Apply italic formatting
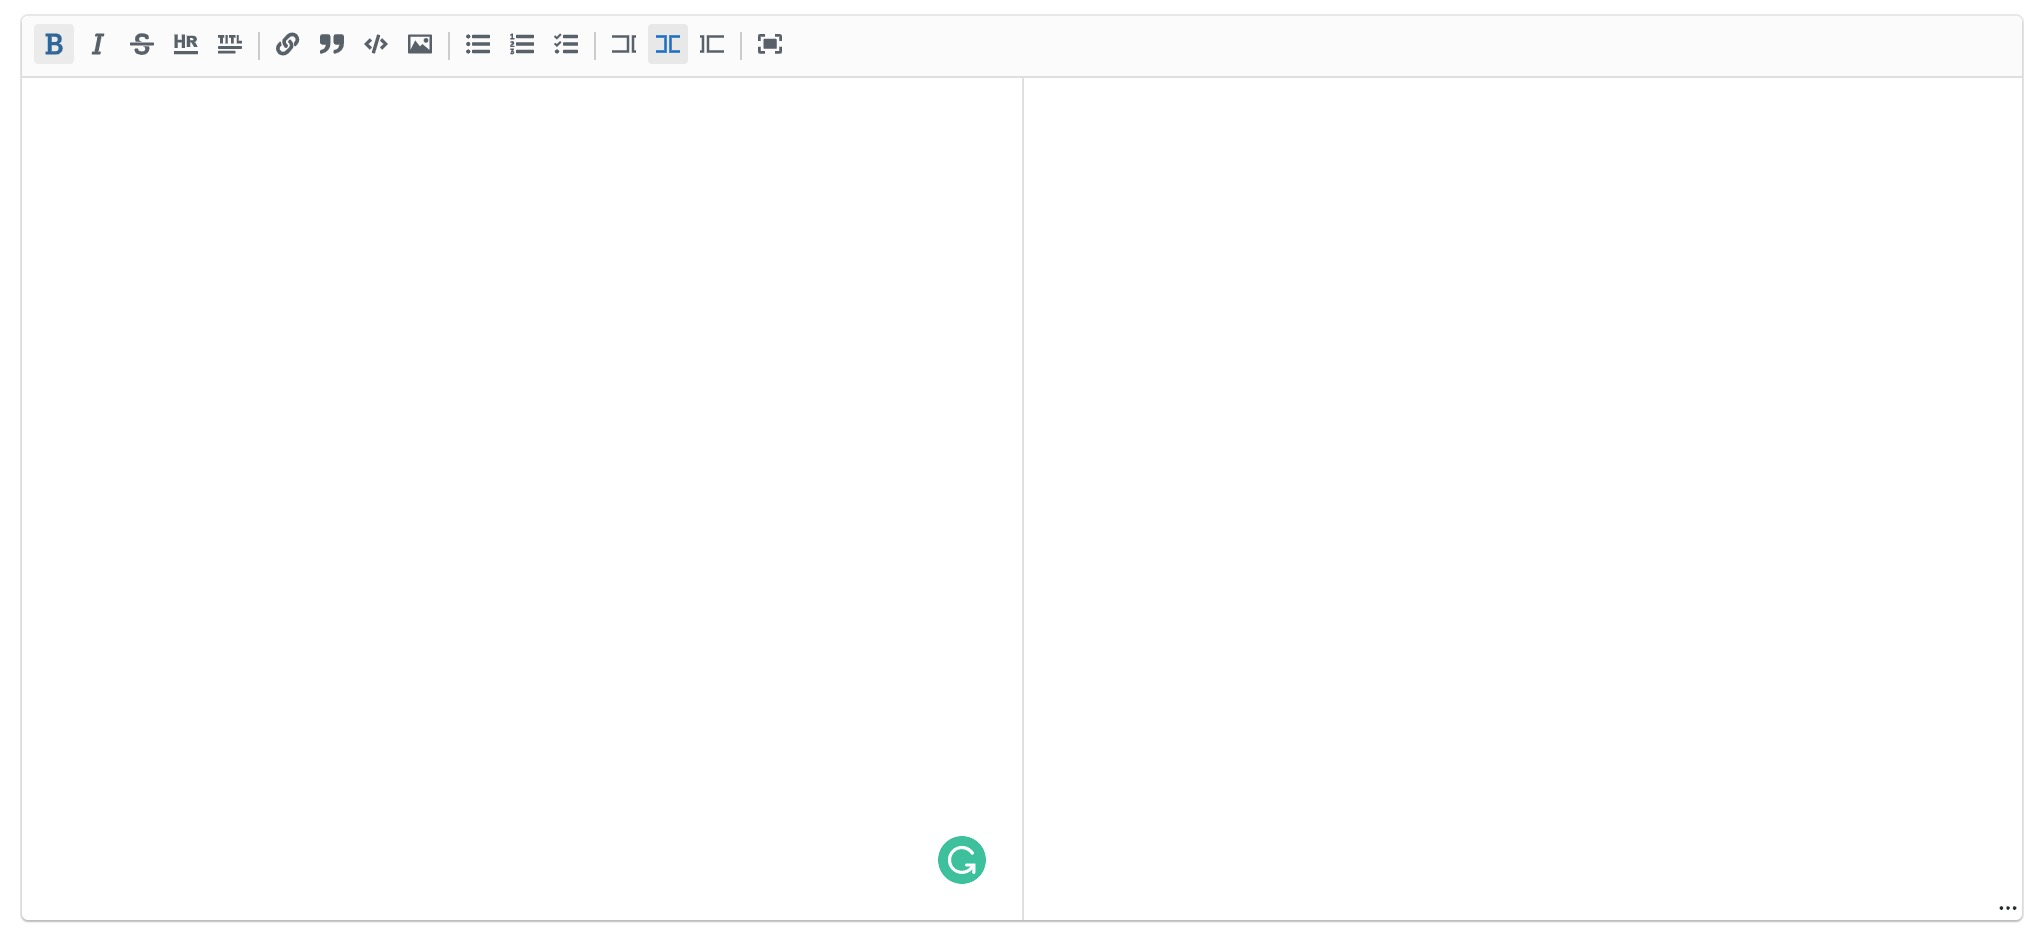This screenshot has height=932, width=2038. click(98, 44)
